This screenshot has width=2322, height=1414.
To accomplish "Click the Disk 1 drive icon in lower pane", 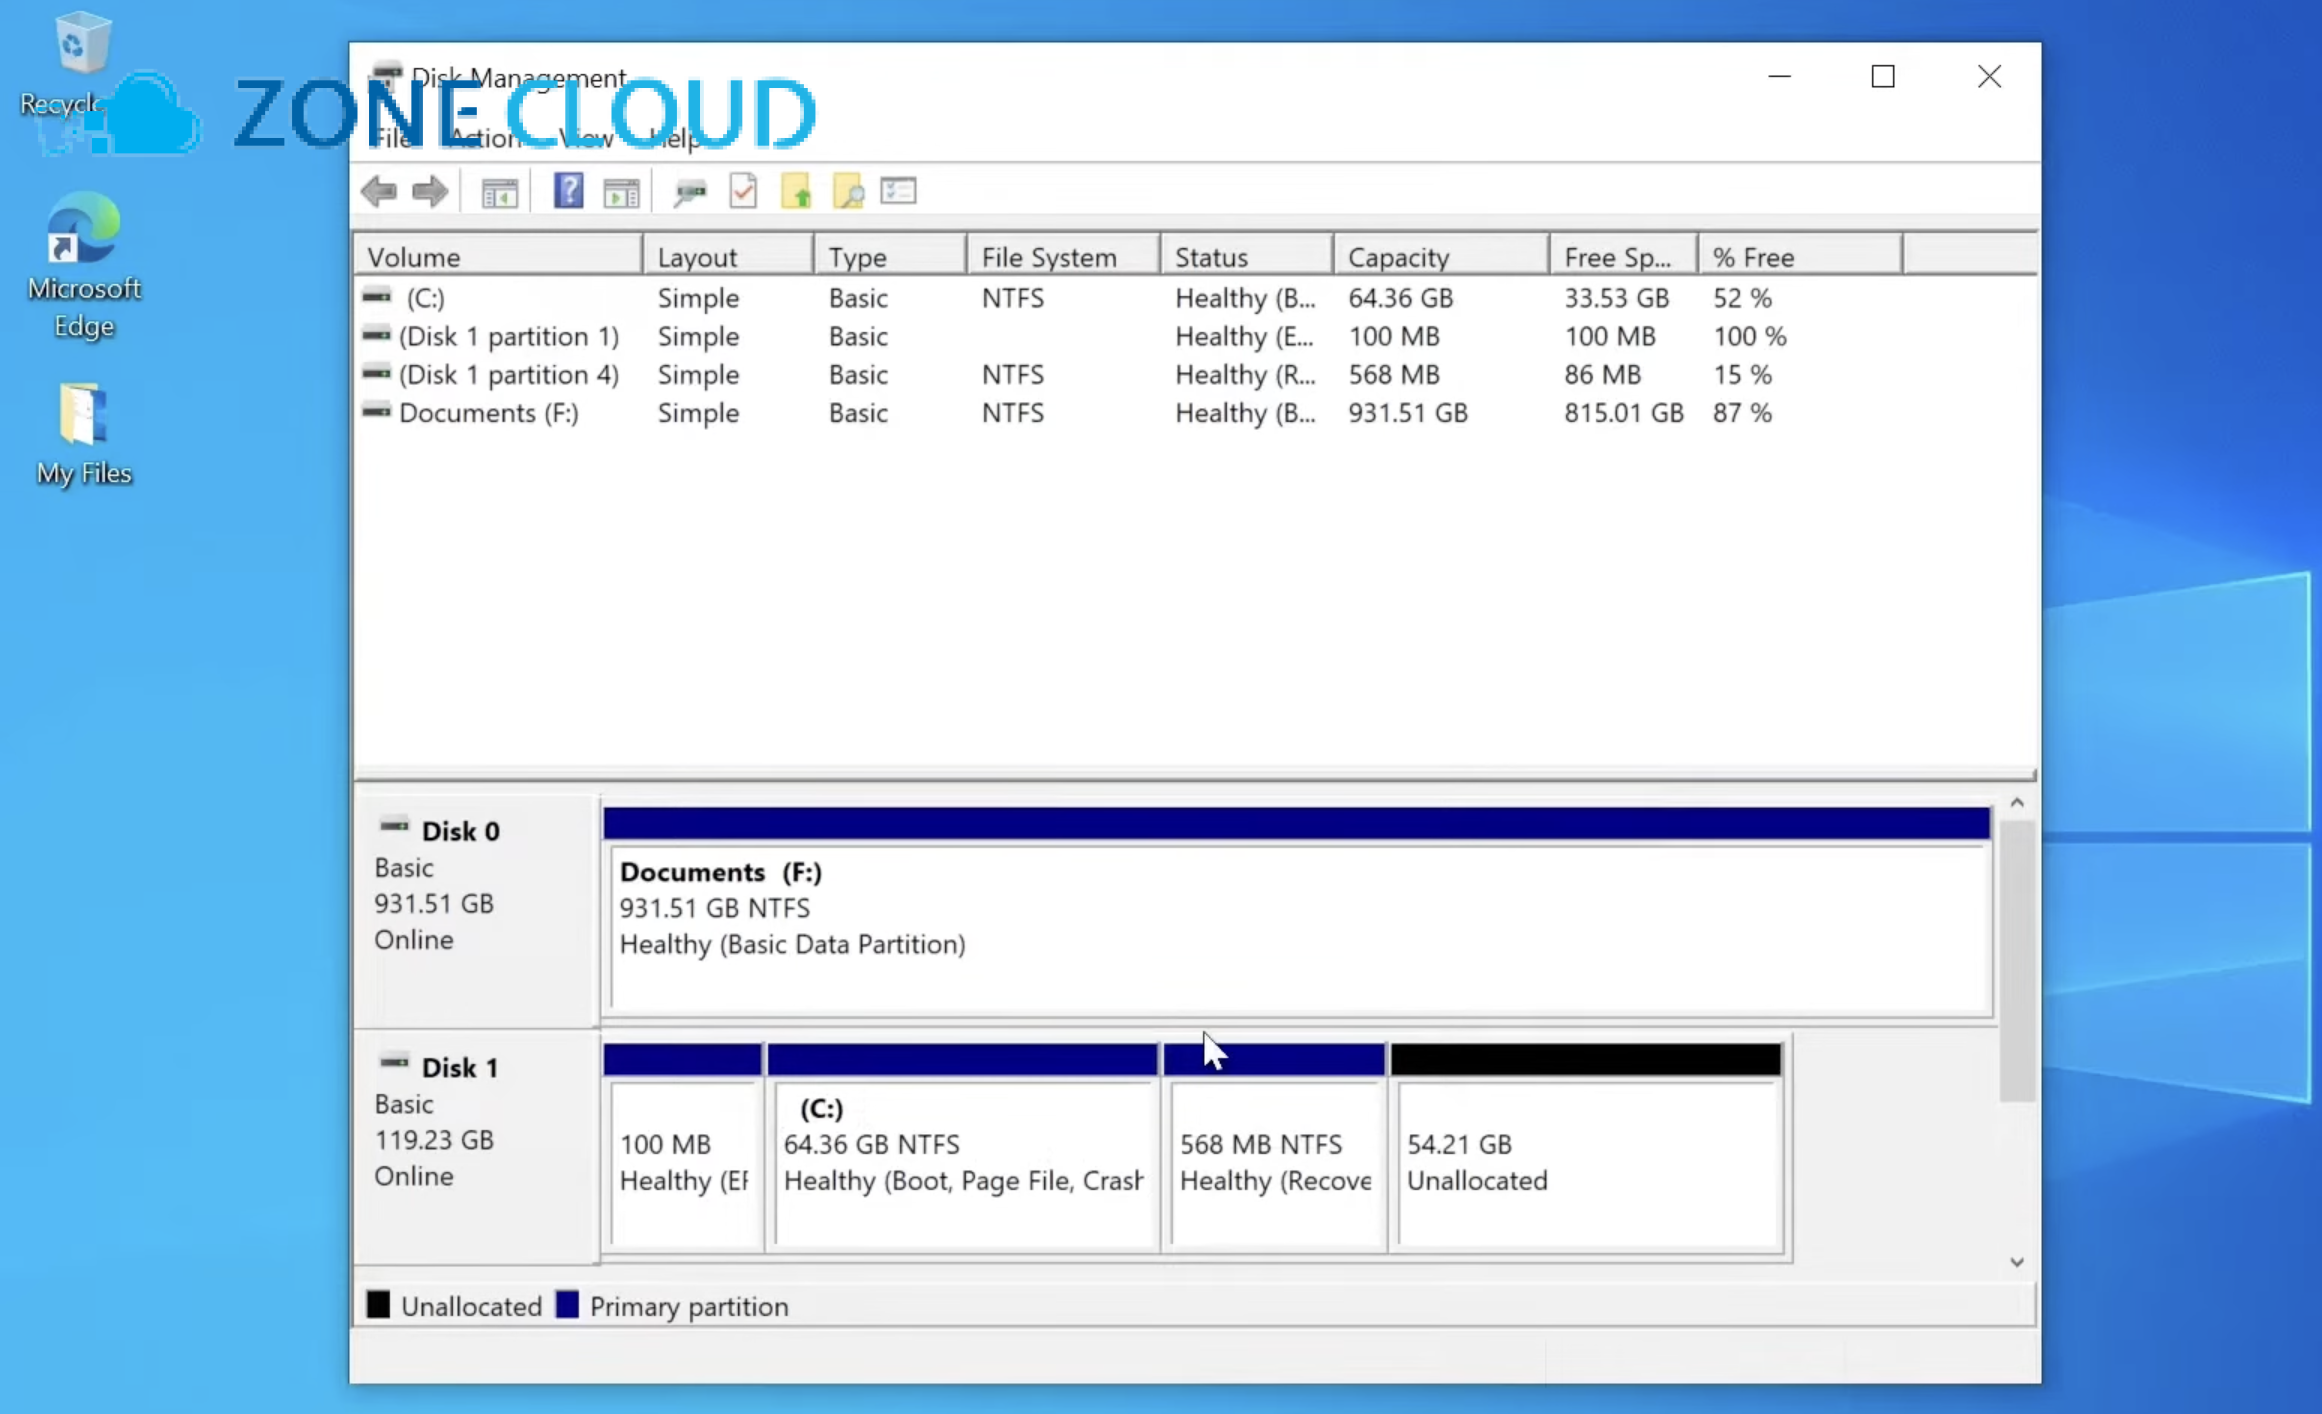I will coord(395,1063).
